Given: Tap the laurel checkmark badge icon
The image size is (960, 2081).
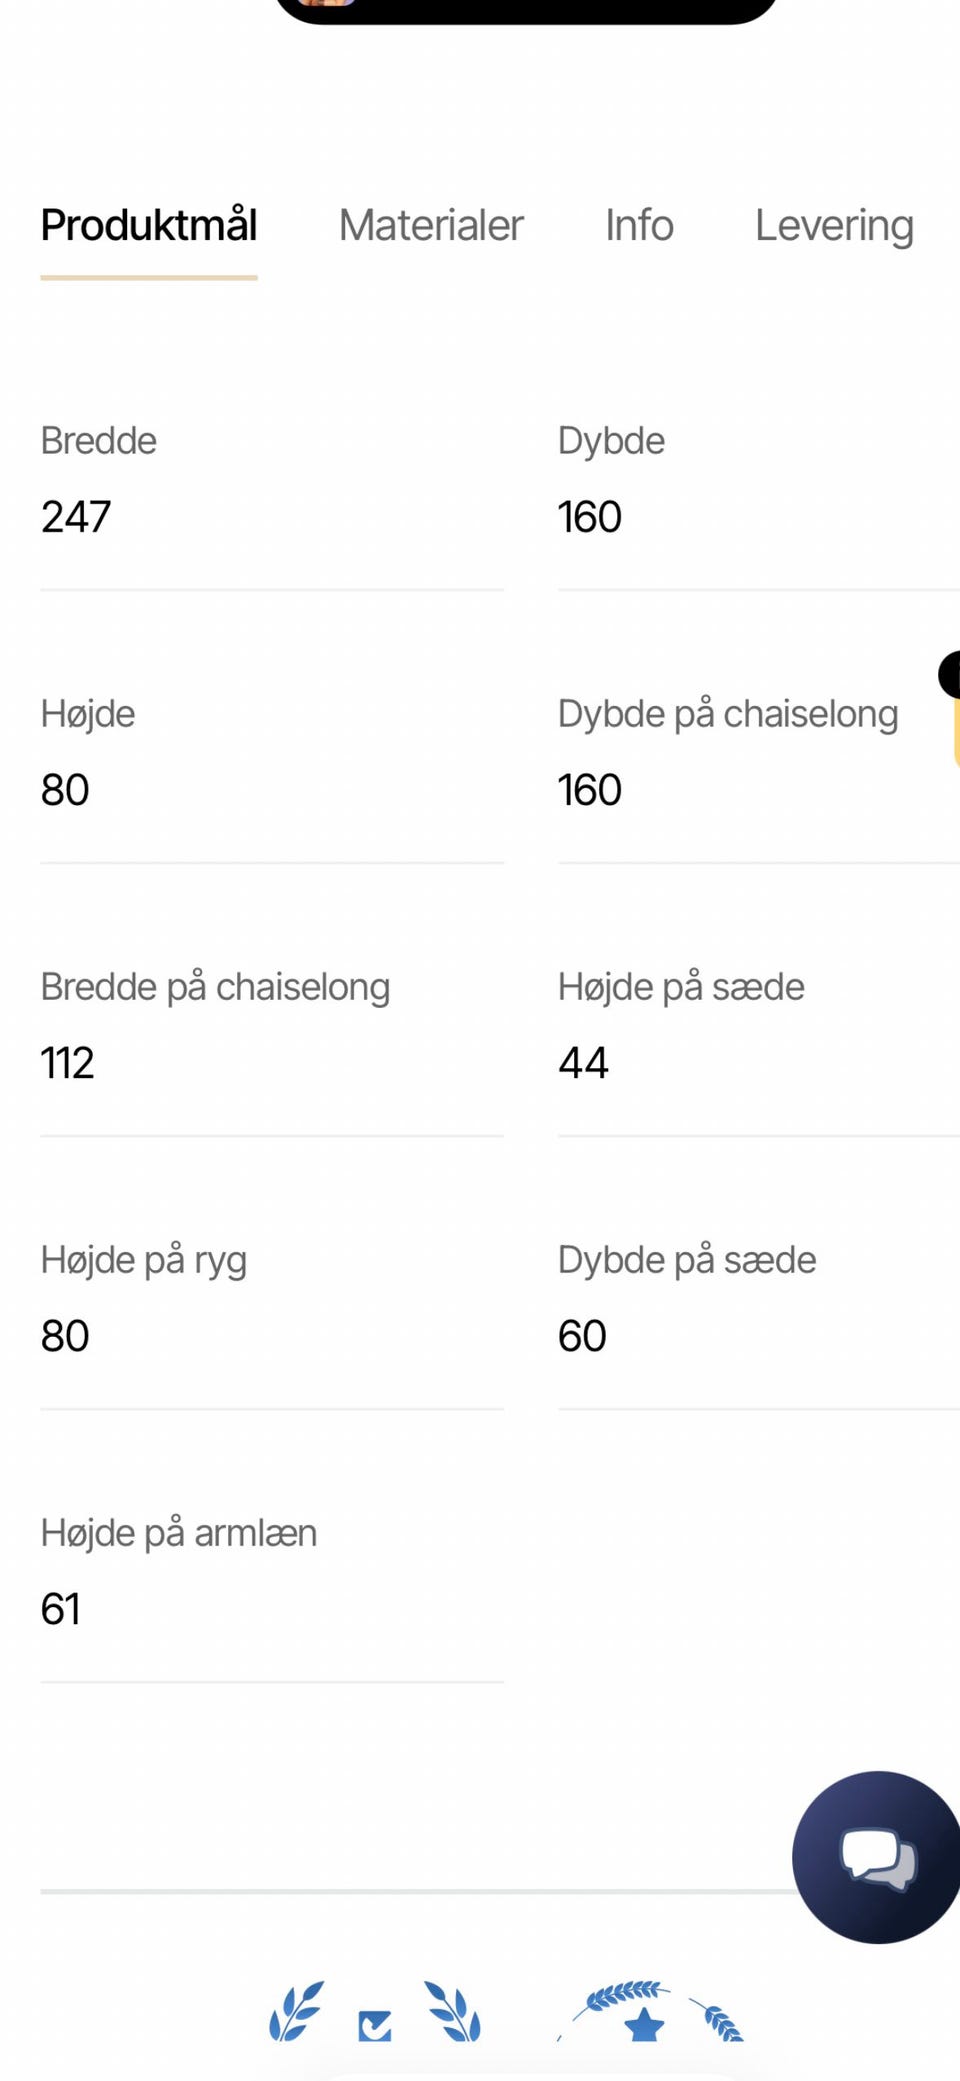Looking at the screenshot, I should click(x=375, y=2013).
